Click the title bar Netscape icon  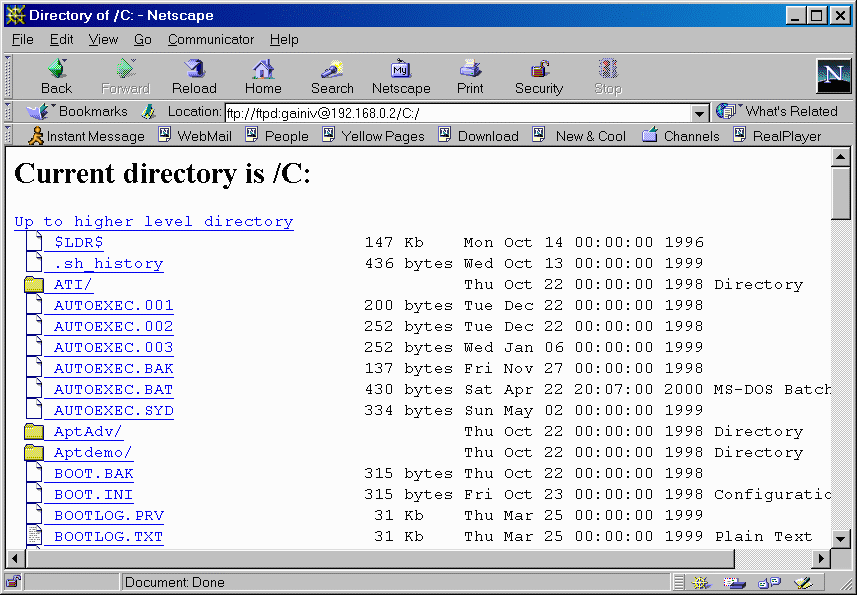click(x=15, y=15)
